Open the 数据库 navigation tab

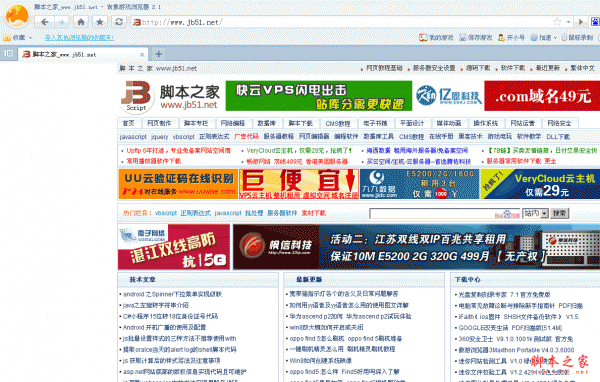click(x=267, y=123)
